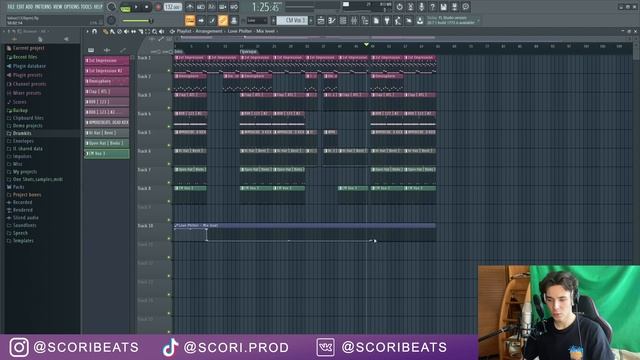Click the FL Studio version update notice
The image size is (640, 360).
pyautogui.click(x=452, y=20)
